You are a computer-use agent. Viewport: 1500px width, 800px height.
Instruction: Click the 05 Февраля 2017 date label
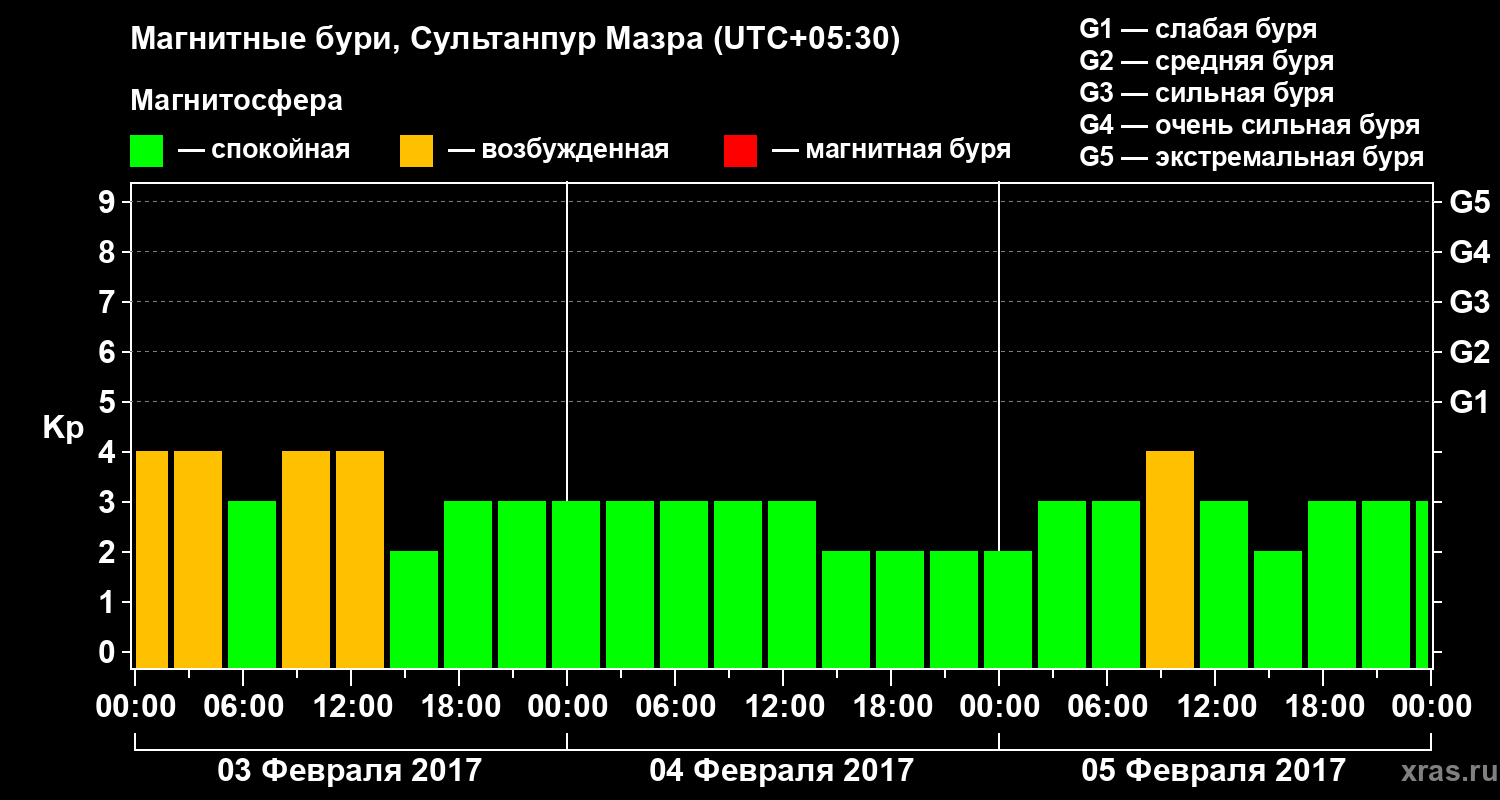(1214, 771)
